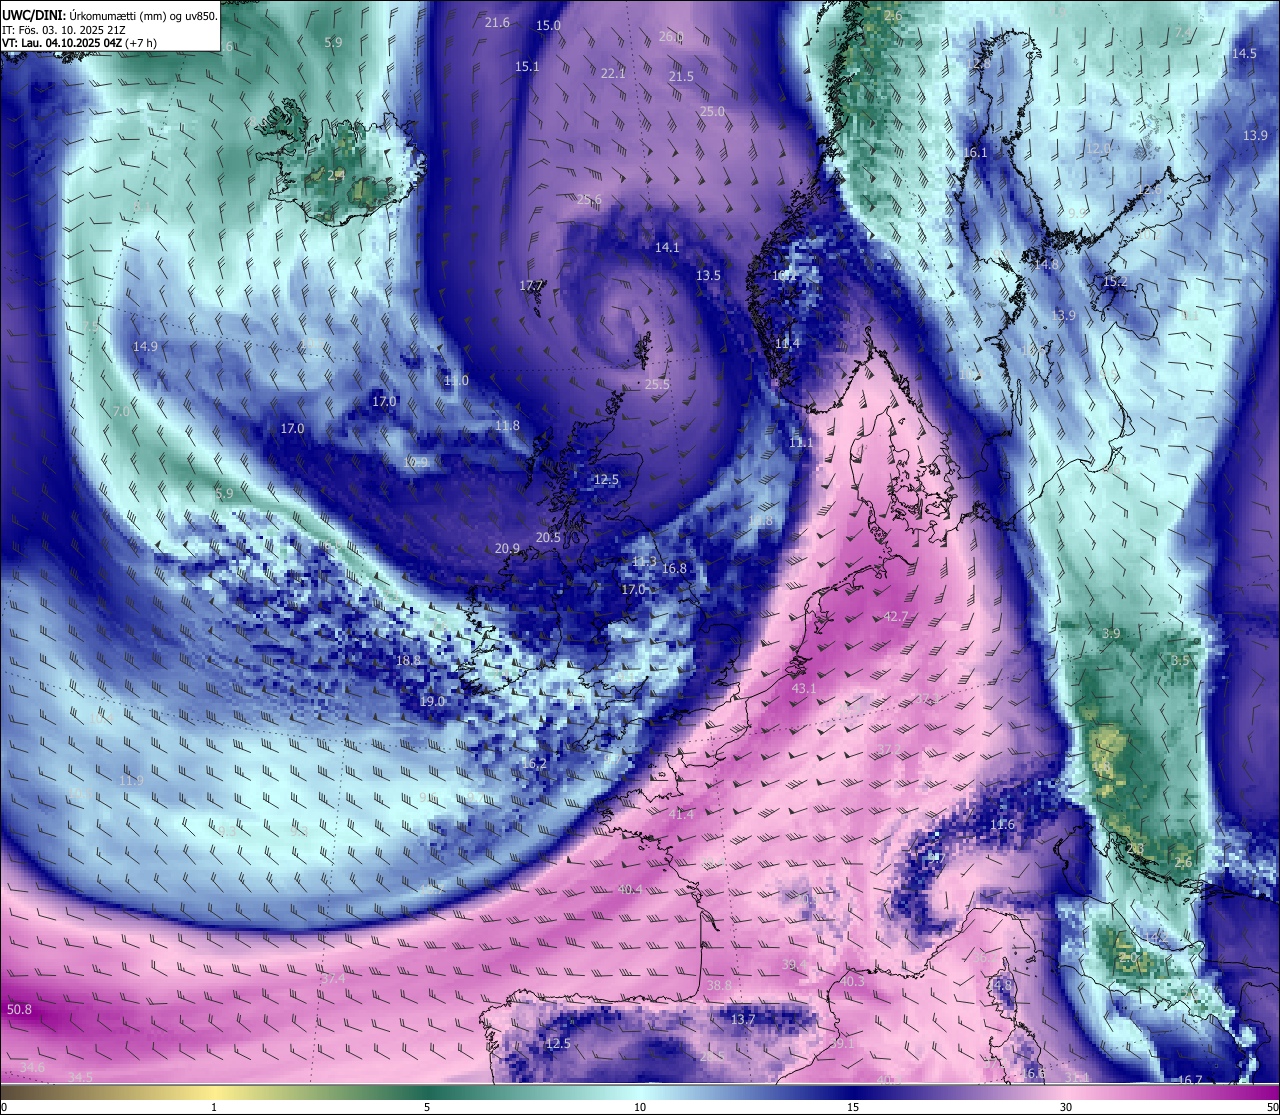Screen dimensions: 1280x1115
Task: Click the 15.0 value at top
Action: (549, 26)
